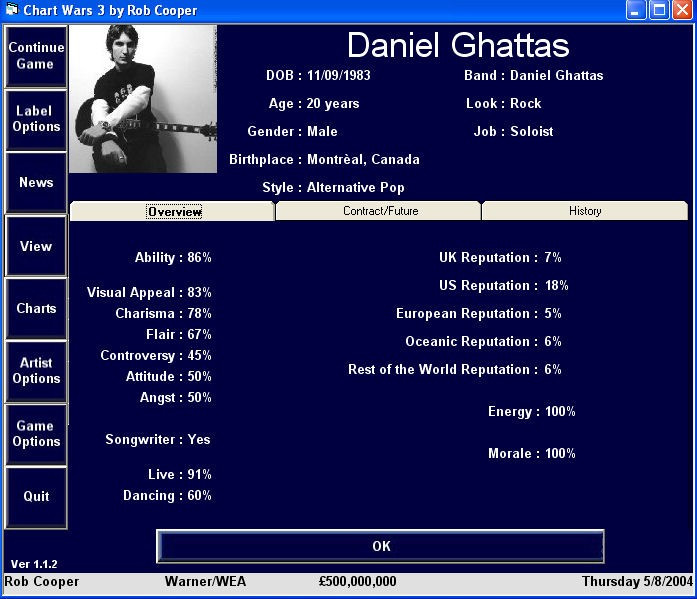The width and height of the screenshot is (697, 599).
Task: Click the £500,000,000 balance
Action: click(x=357, y=582)
